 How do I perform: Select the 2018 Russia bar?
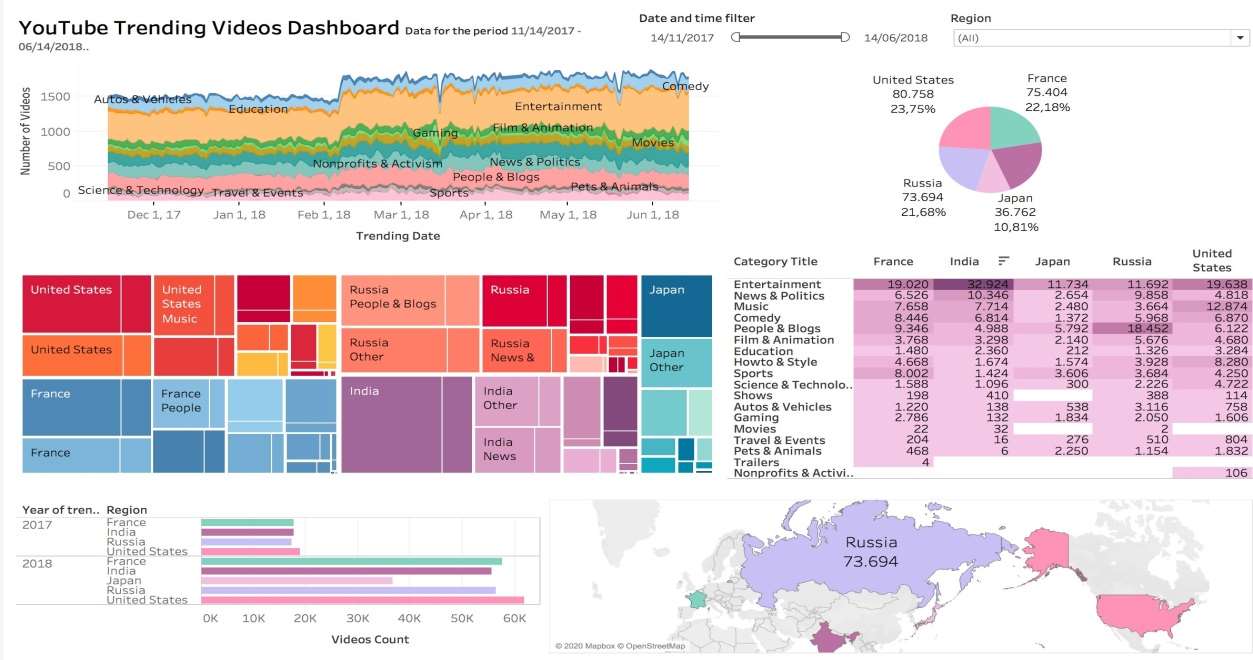(x=348, y=591)
